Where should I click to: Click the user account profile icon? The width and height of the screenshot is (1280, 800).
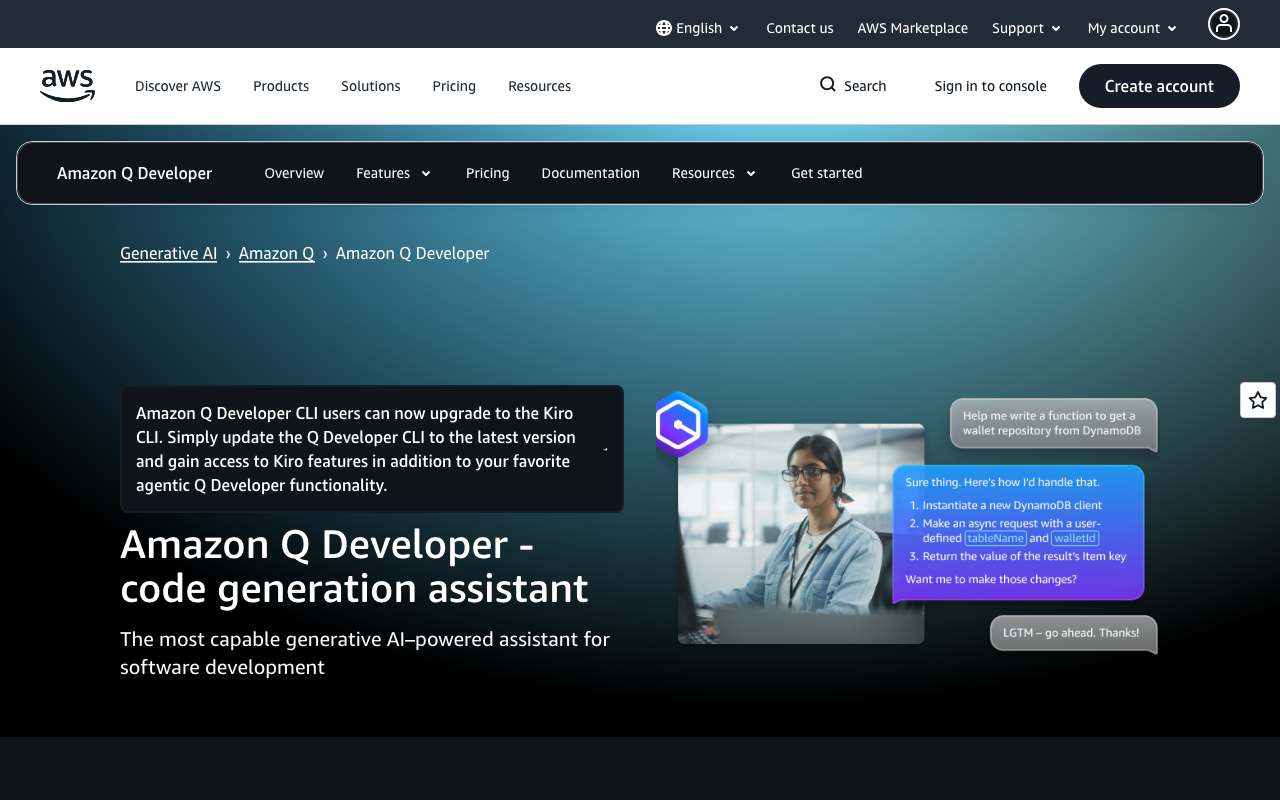pos(1223,23)
